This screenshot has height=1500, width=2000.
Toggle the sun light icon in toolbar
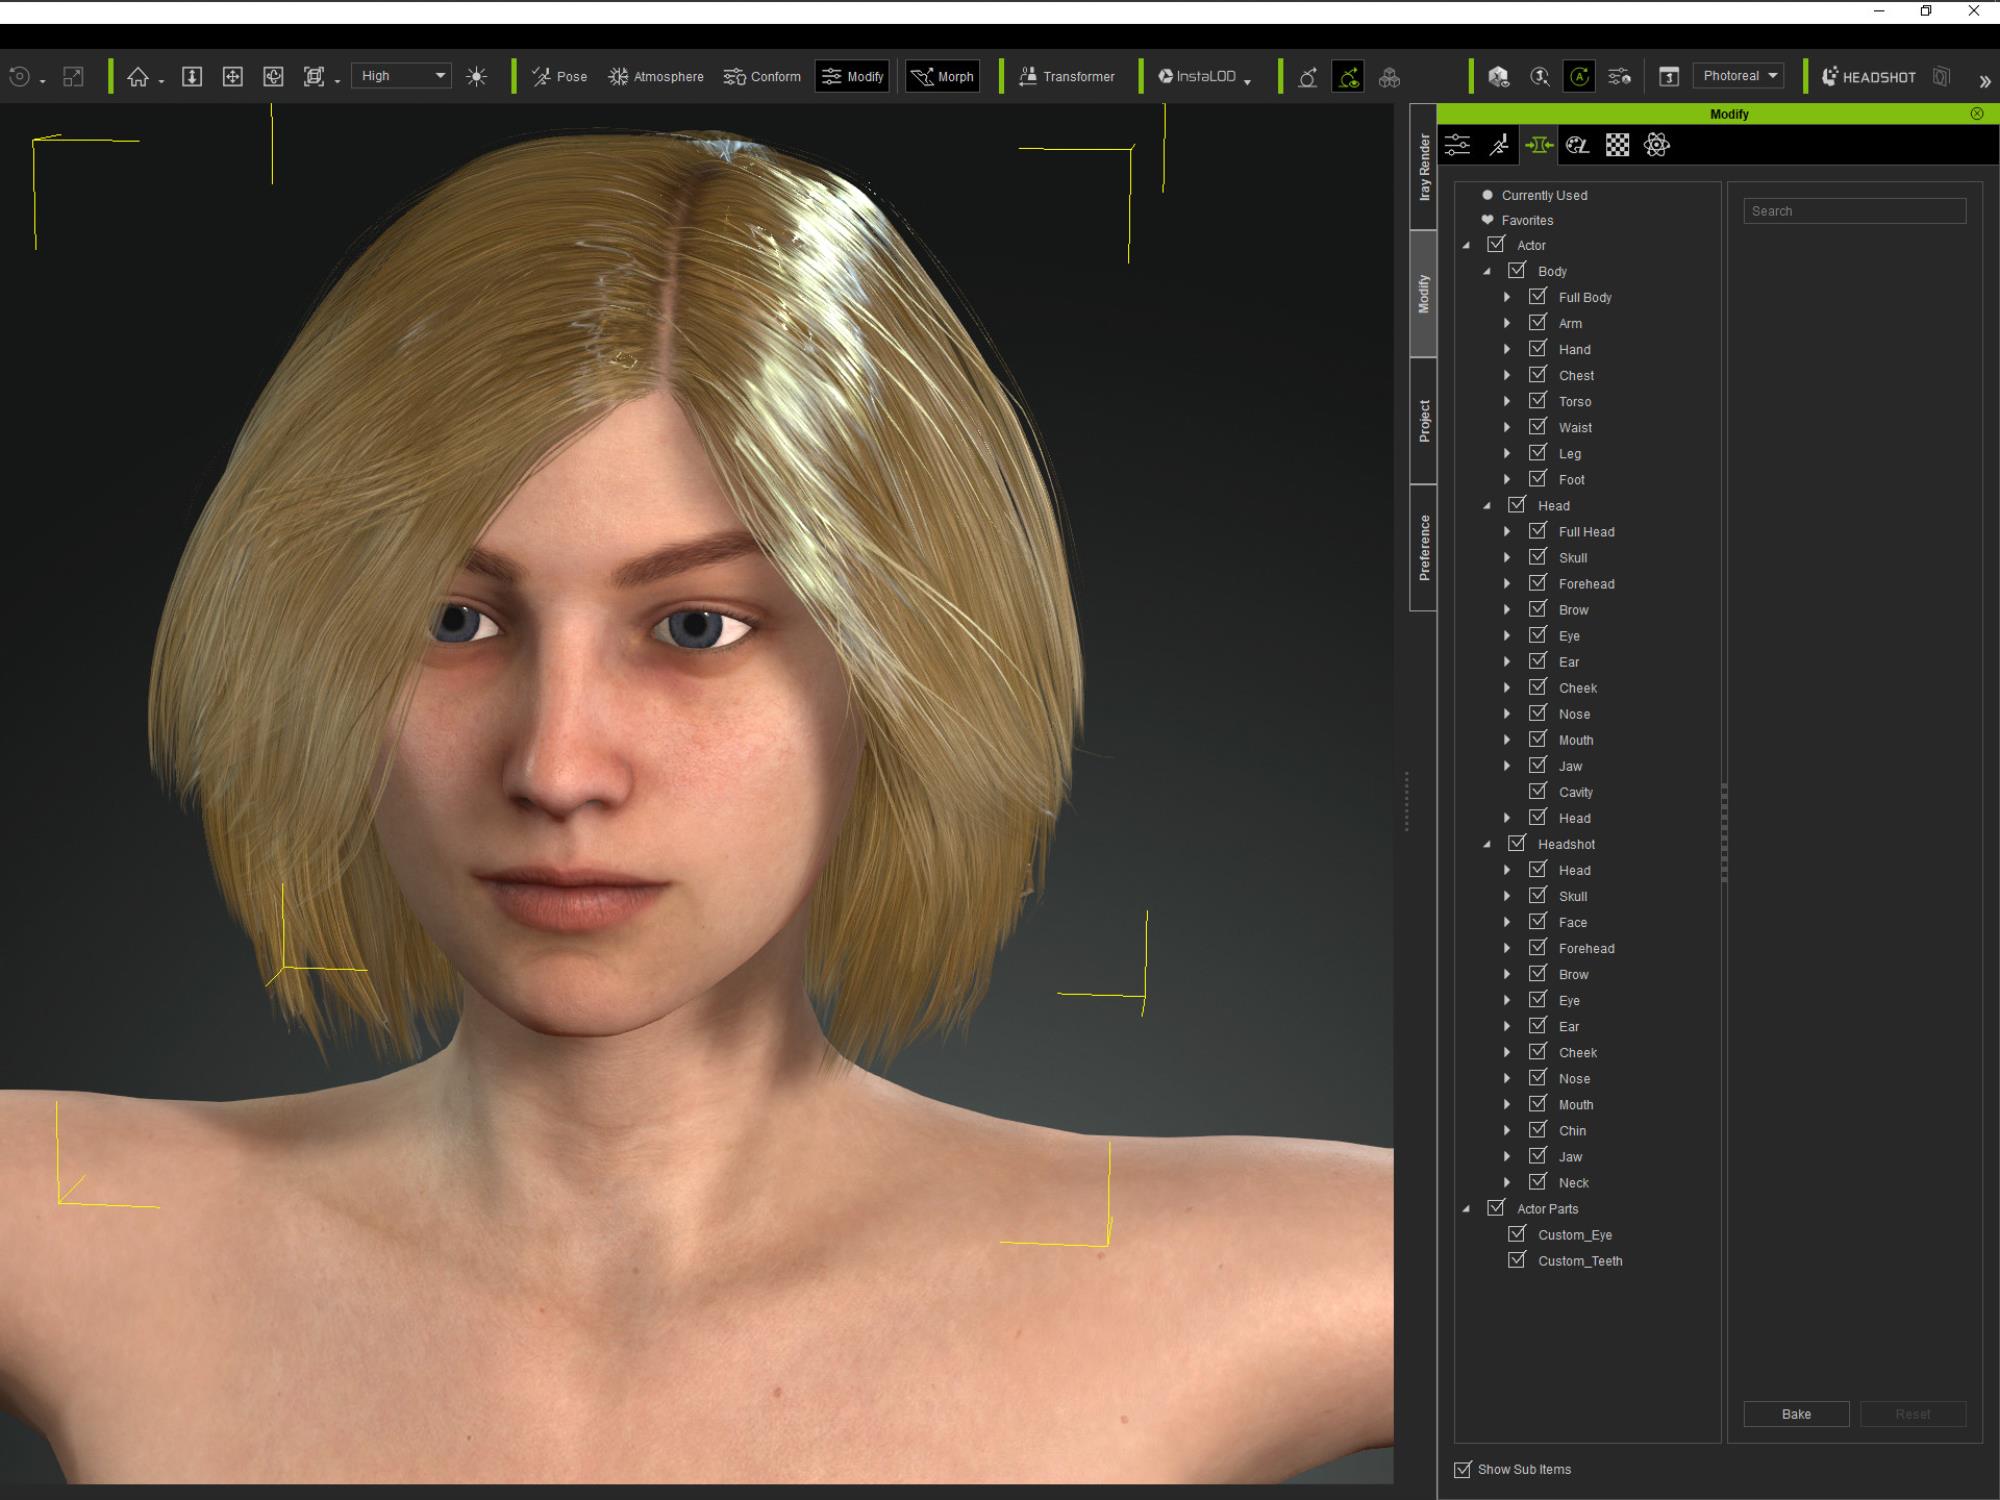[x=477, y=77]
